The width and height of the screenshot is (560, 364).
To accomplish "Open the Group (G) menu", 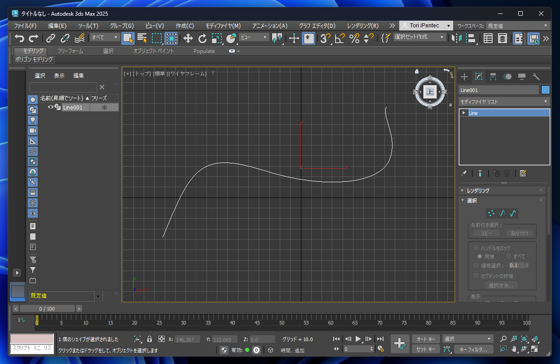I will [x=122, y=26].
